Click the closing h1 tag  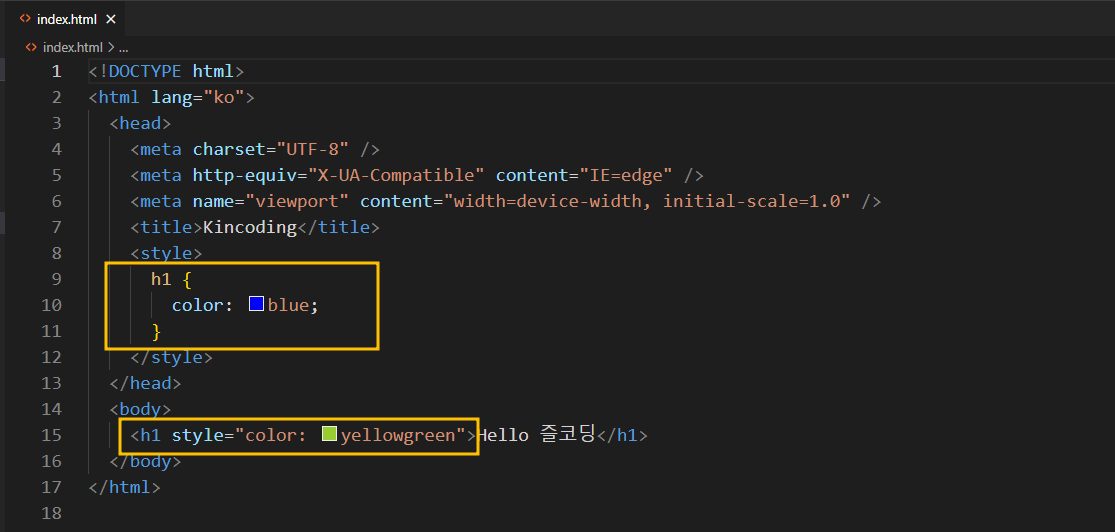(621, 435)
